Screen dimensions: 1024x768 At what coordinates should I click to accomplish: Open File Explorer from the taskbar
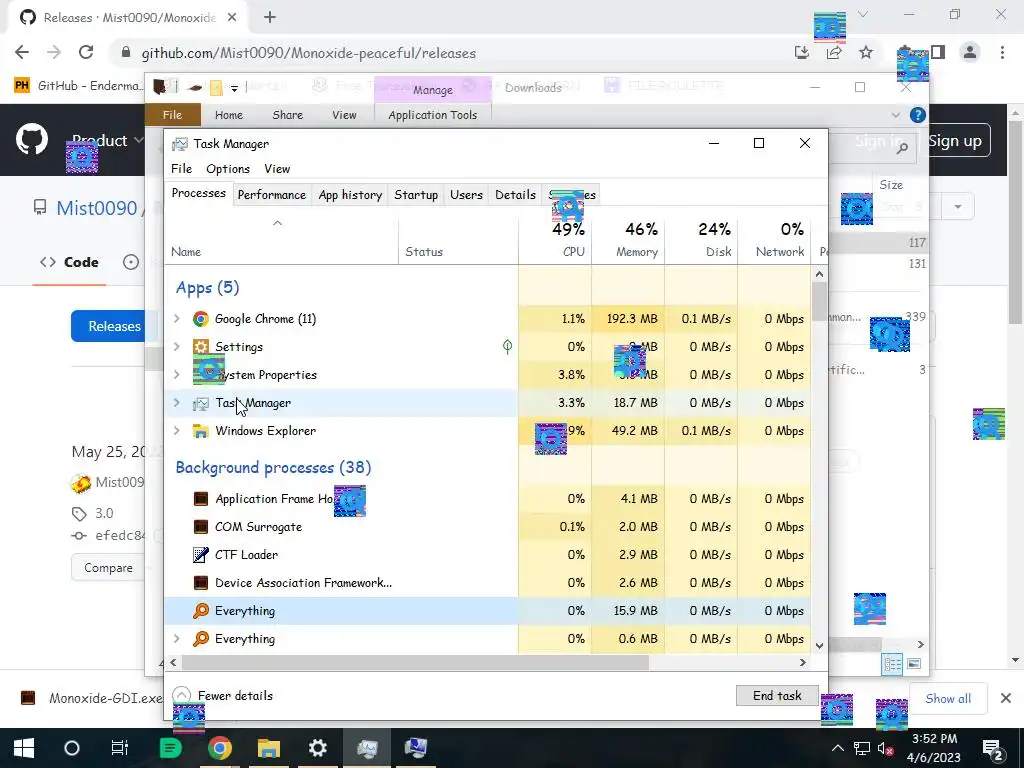point(268,748)
